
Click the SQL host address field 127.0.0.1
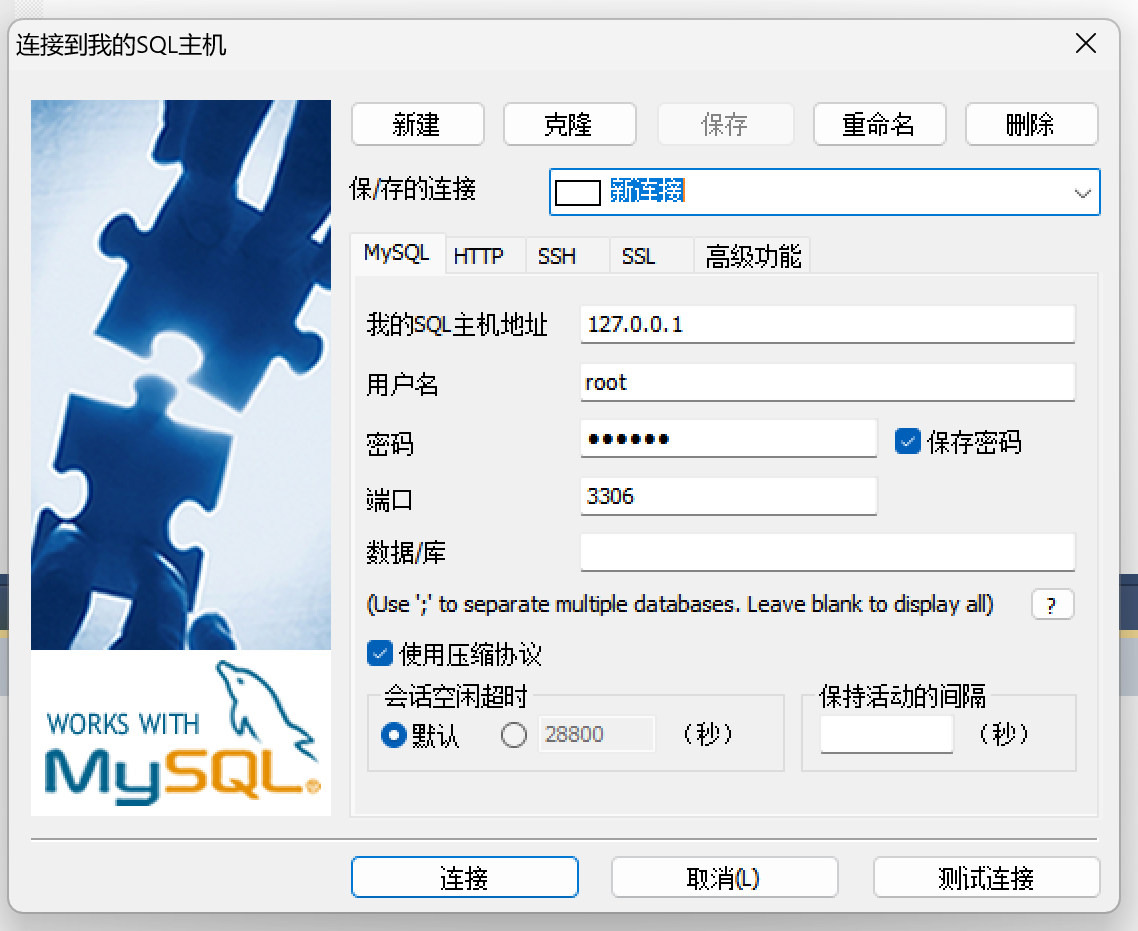[827, 324]
